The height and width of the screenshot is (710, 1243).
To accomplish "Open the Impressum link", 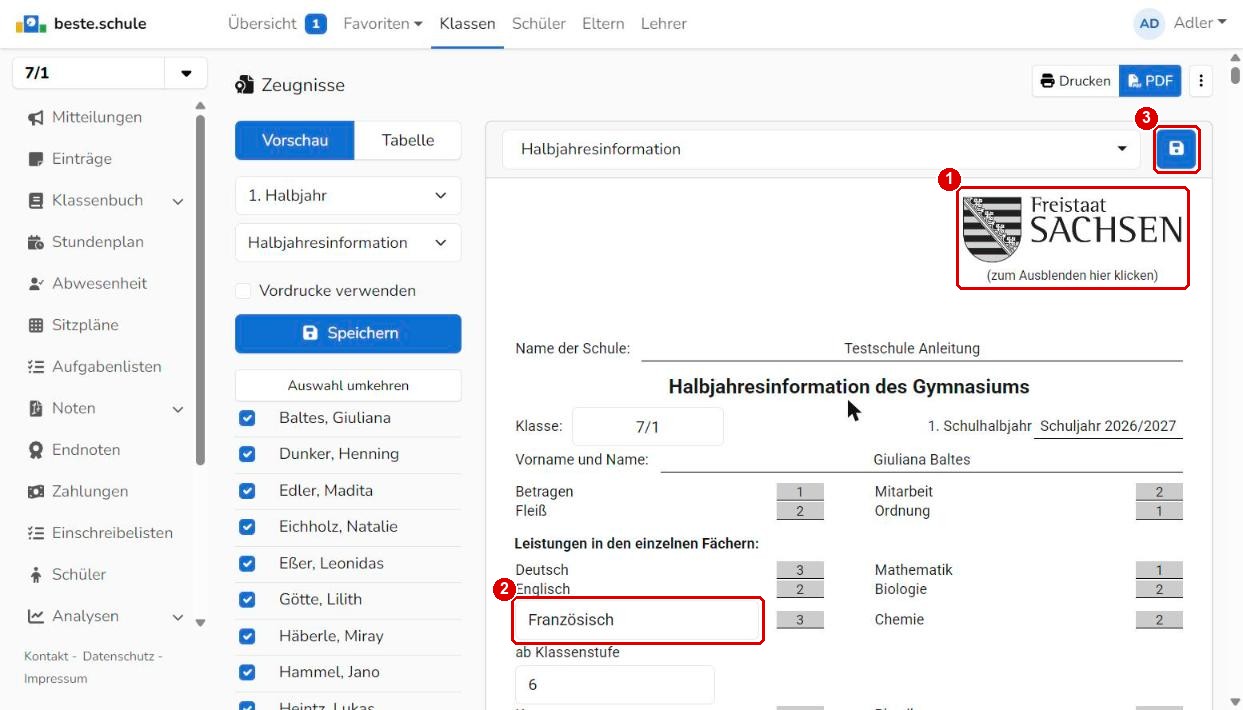I will pyautogui.click(x=56, y=678).
